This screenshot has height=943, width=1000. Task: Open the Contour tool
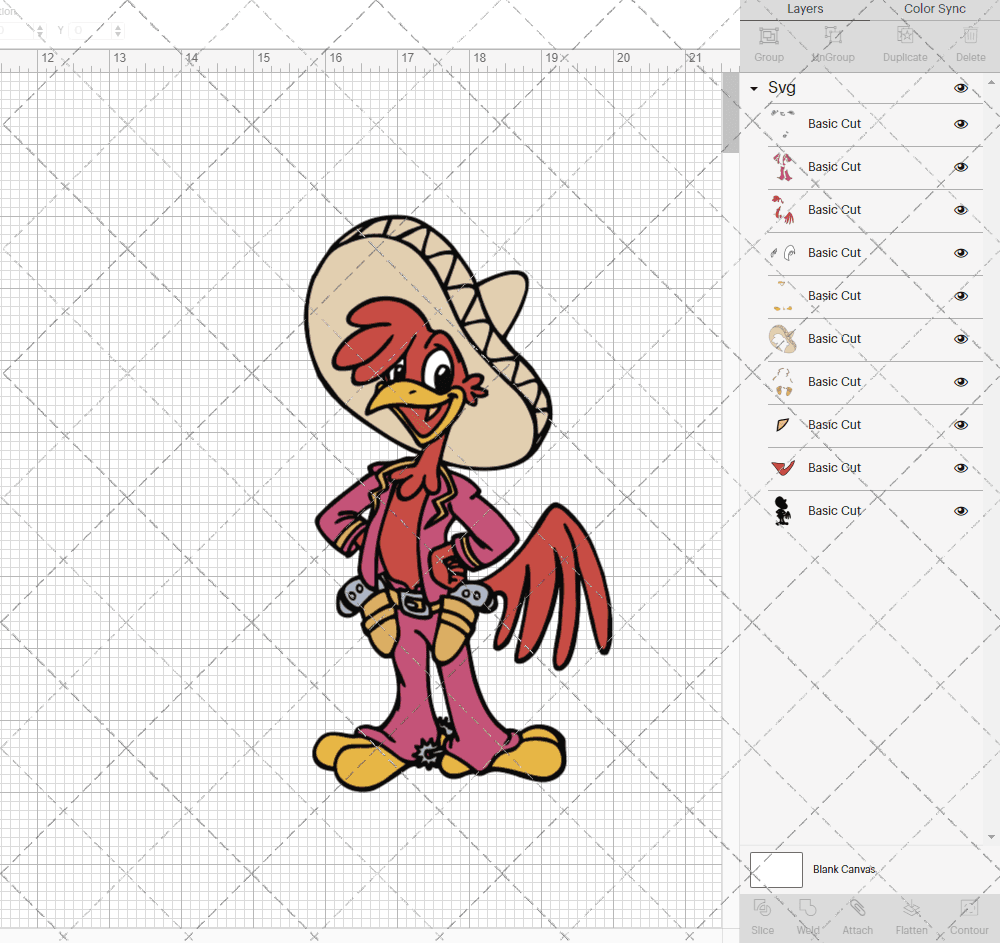tap(969, 917)
